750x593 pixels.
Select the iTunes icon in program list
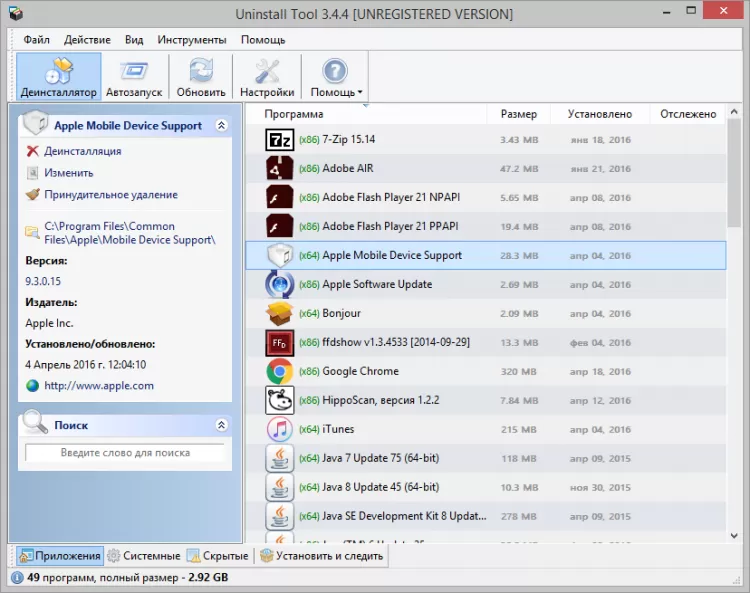[279, 429]
